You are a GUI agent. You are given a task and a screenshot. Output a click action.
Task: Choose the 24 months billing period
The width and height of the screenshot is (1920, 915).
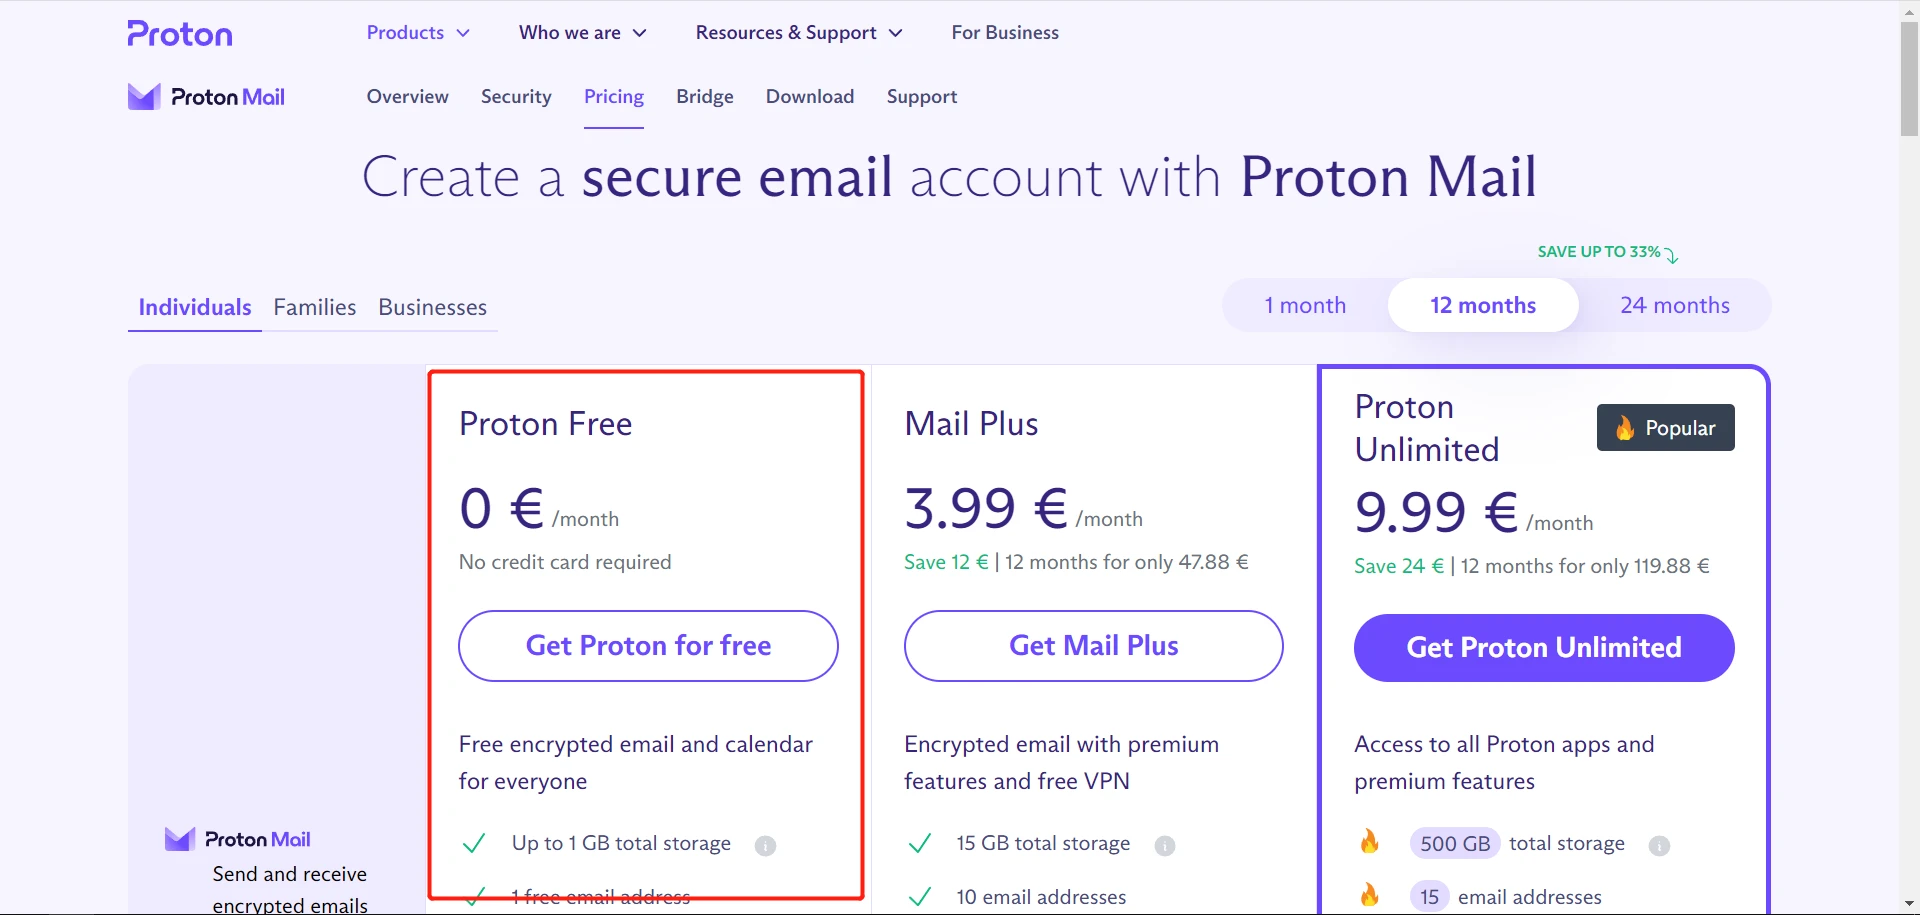coord(1675,305)
